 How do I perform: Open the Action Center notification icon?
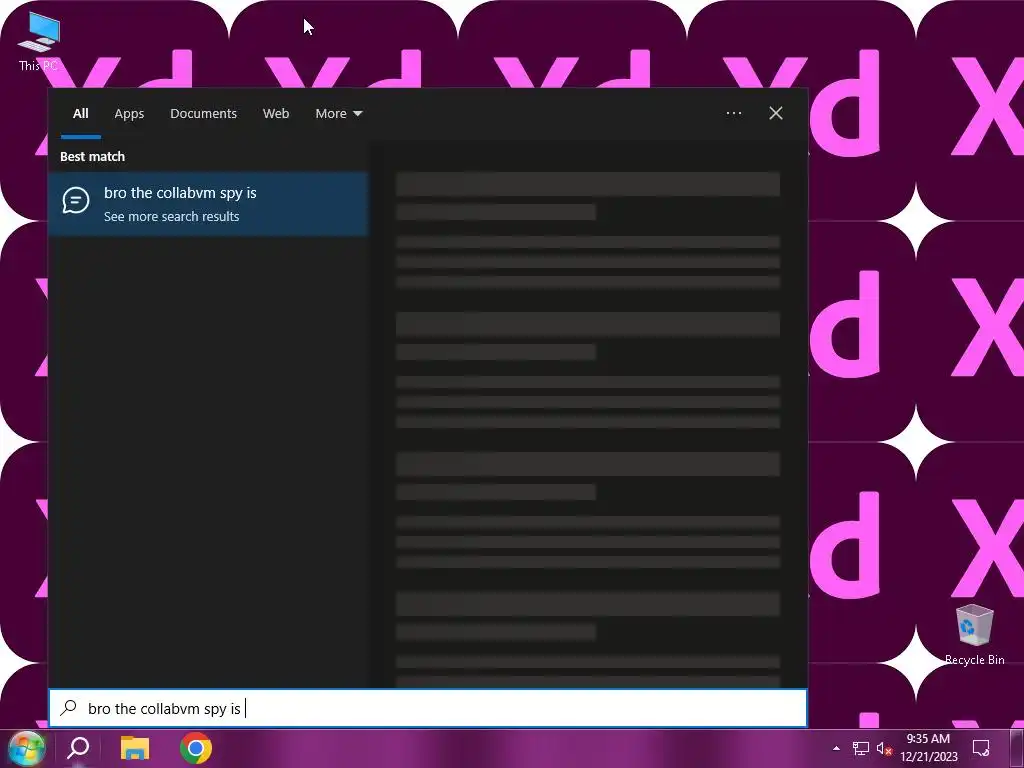pos(981,748)
